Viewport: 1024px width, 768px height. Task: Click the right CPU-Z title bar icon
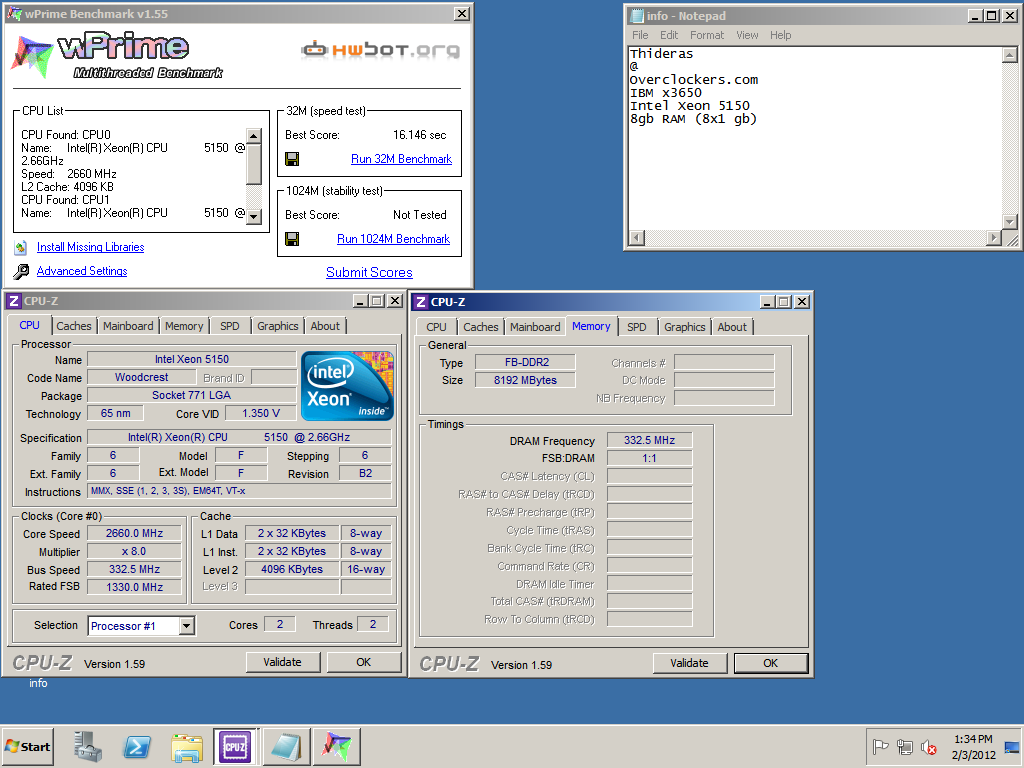pos(421,302)
